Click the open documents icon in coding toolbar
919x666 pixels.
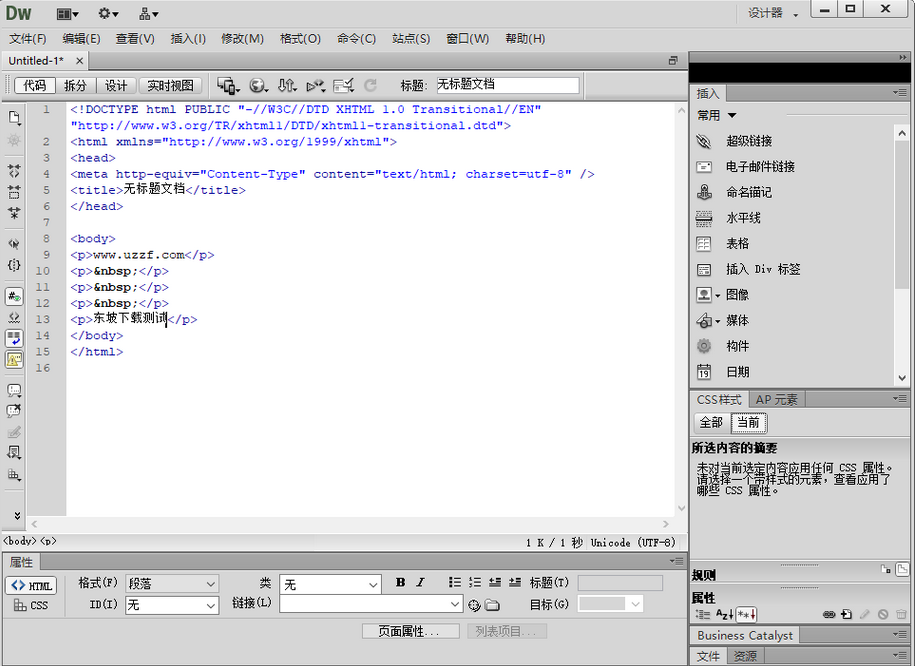click(14, 118)
